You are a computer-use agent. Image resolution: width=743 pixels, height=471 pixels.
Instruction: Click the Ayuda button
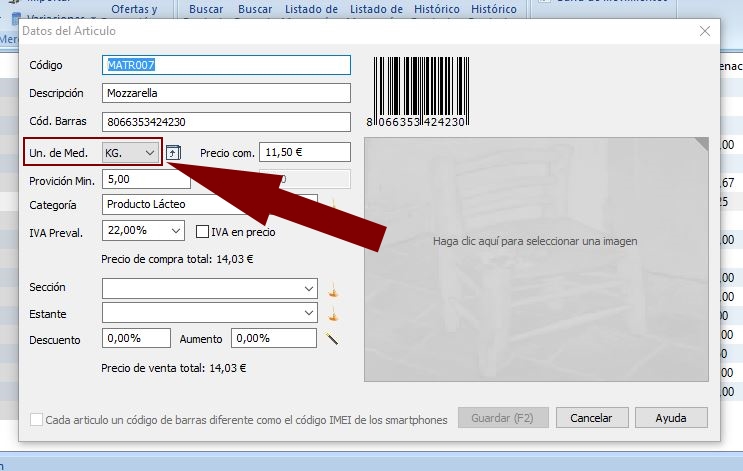tap(671, 418)
